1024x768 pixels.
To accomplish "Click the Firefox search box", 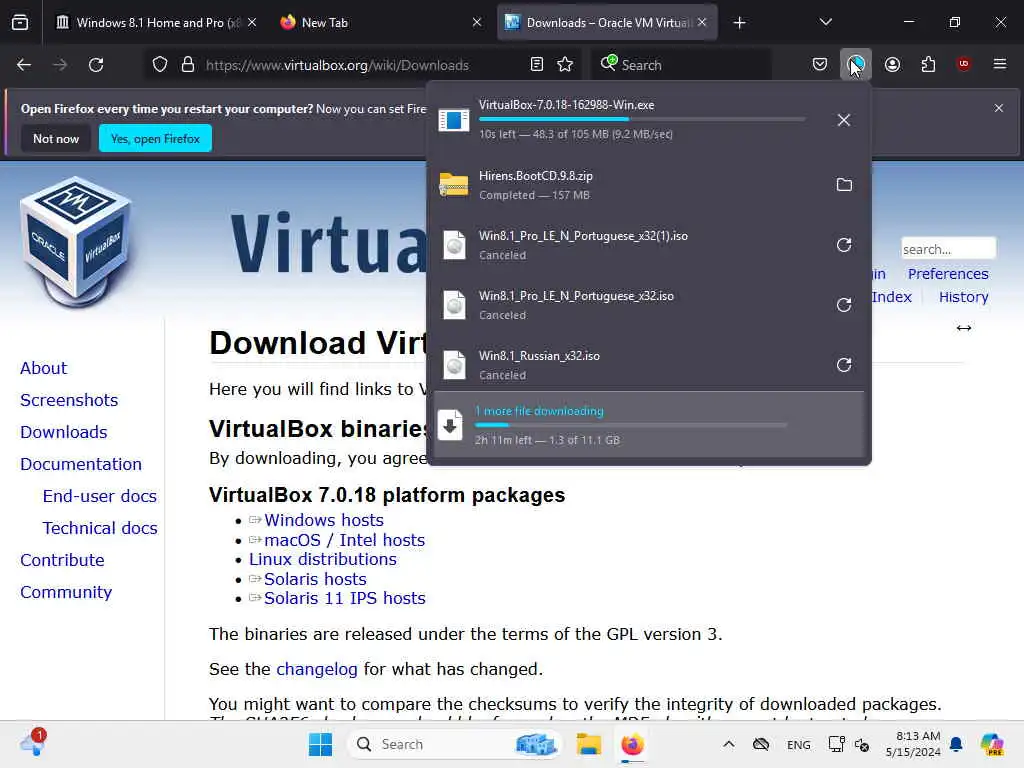I will point(681,65).
